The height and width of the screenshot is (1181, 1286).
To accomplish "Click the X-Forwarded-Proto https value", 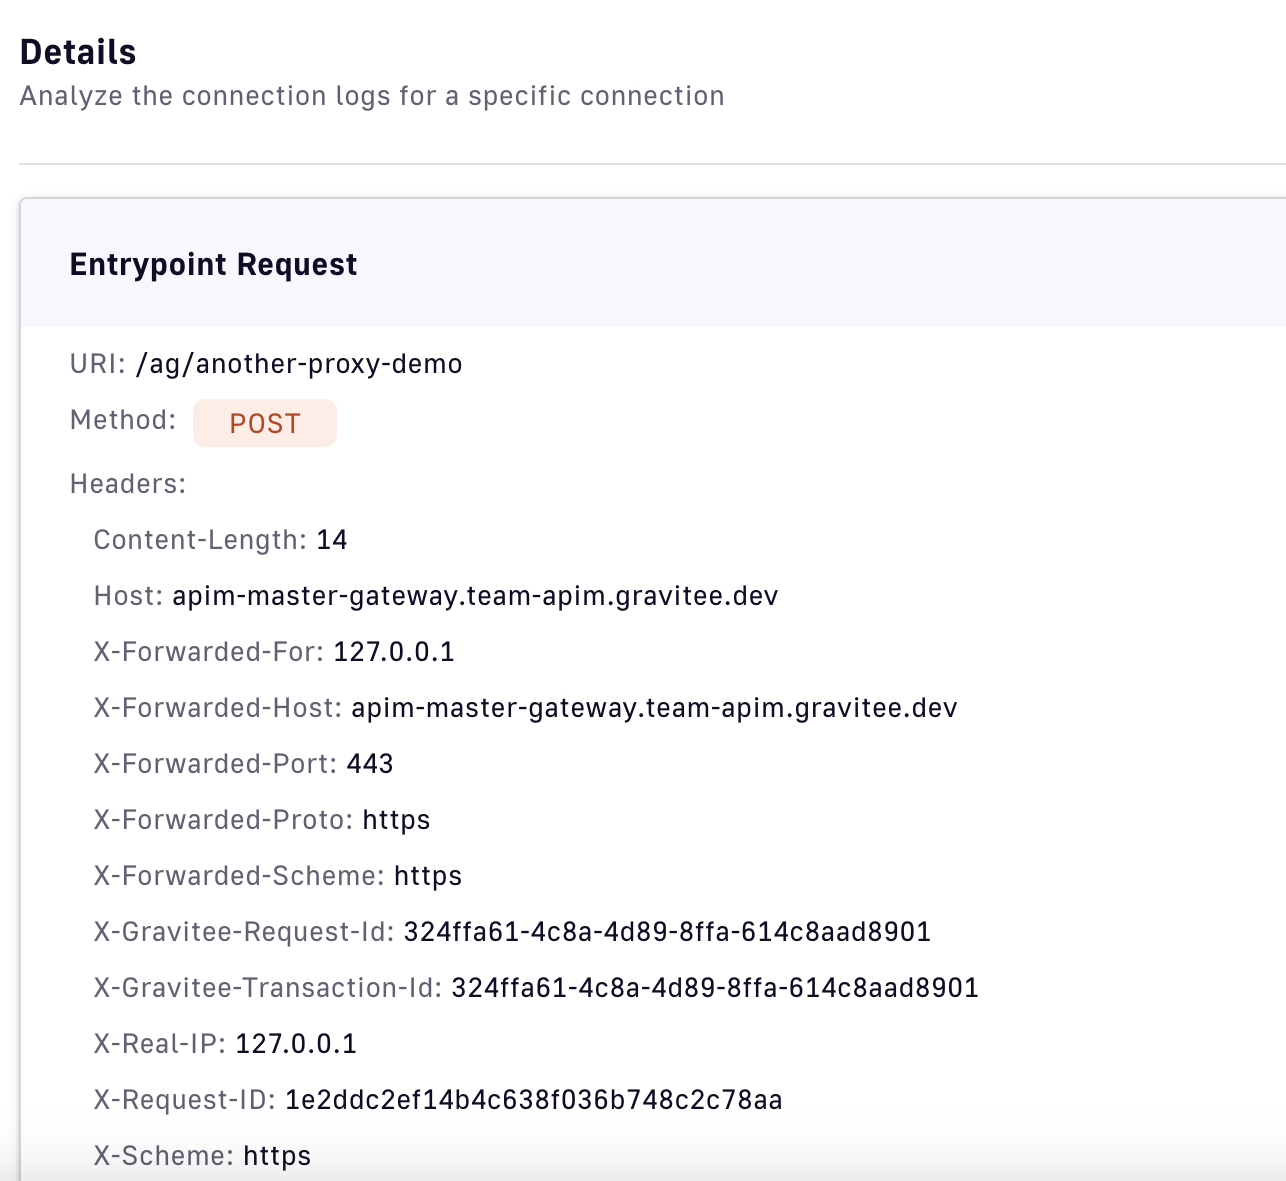I will tap(396, 820).
